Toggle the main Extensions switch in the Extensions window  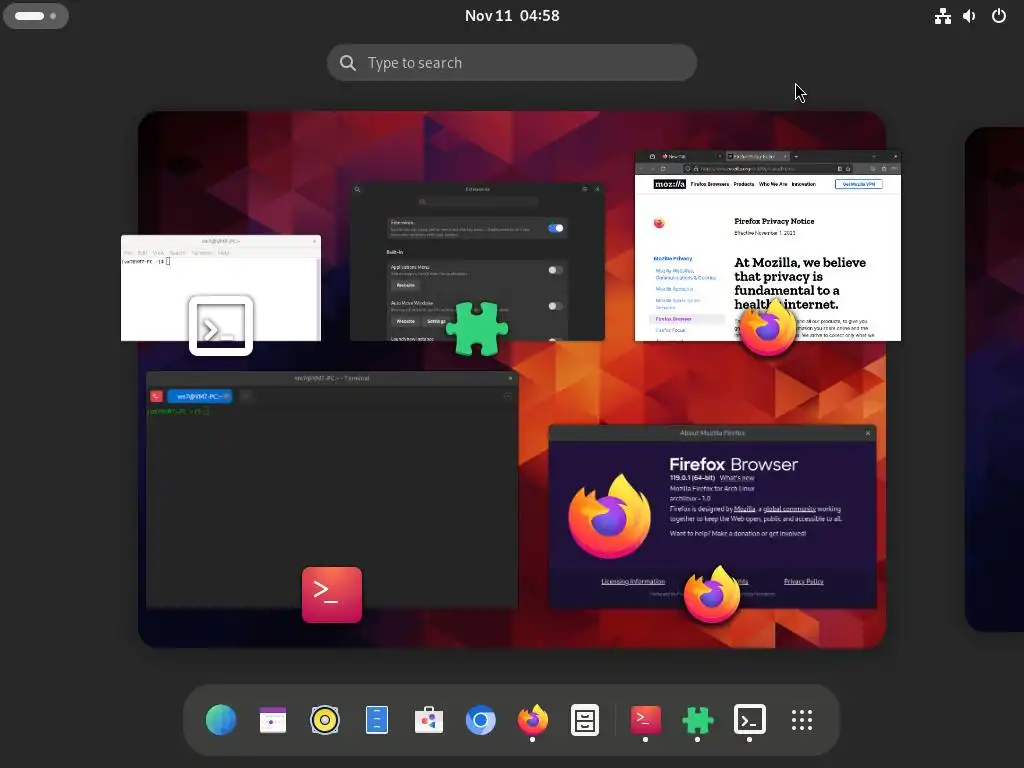(x=556, y=228)
